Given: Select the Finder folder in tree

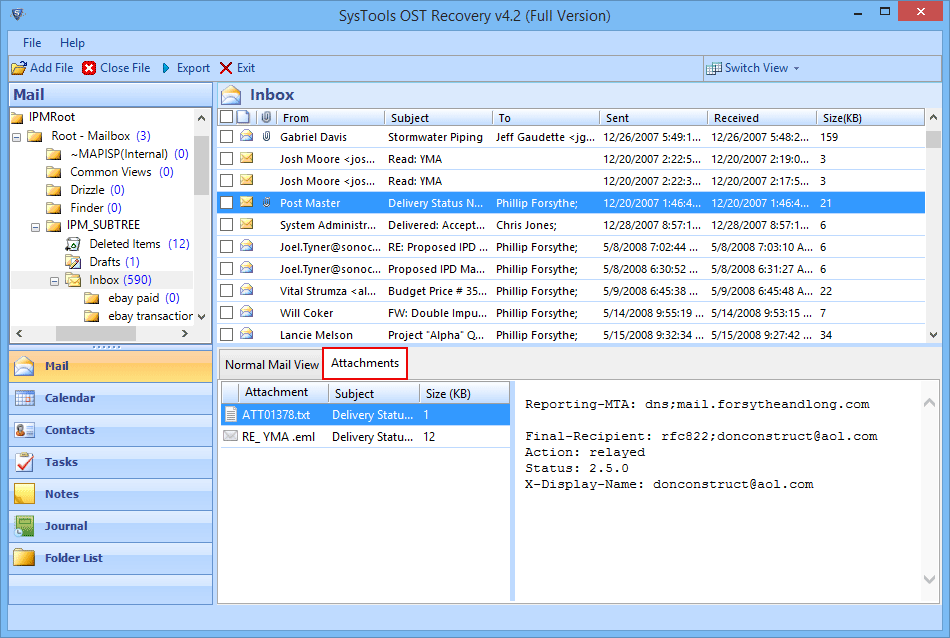Looking at the screenshot, I should coord(87,208).
